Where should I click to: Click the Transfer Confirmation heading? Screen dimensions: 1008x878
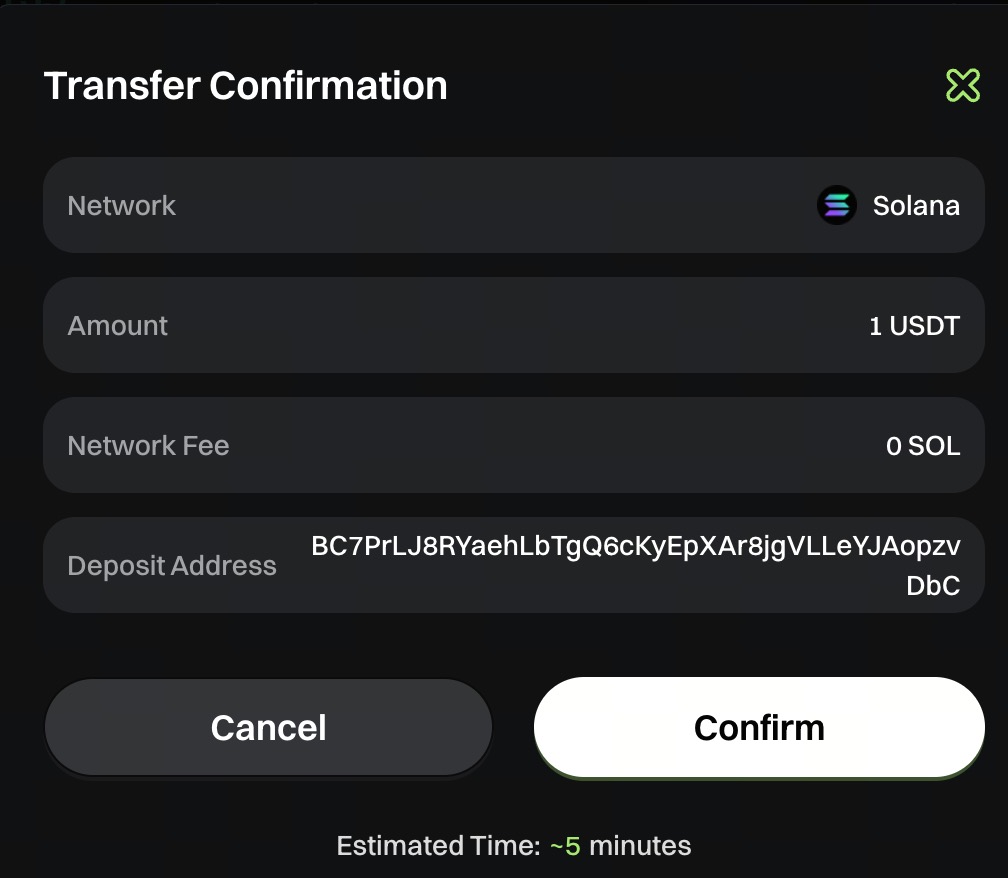pos(245,86)
